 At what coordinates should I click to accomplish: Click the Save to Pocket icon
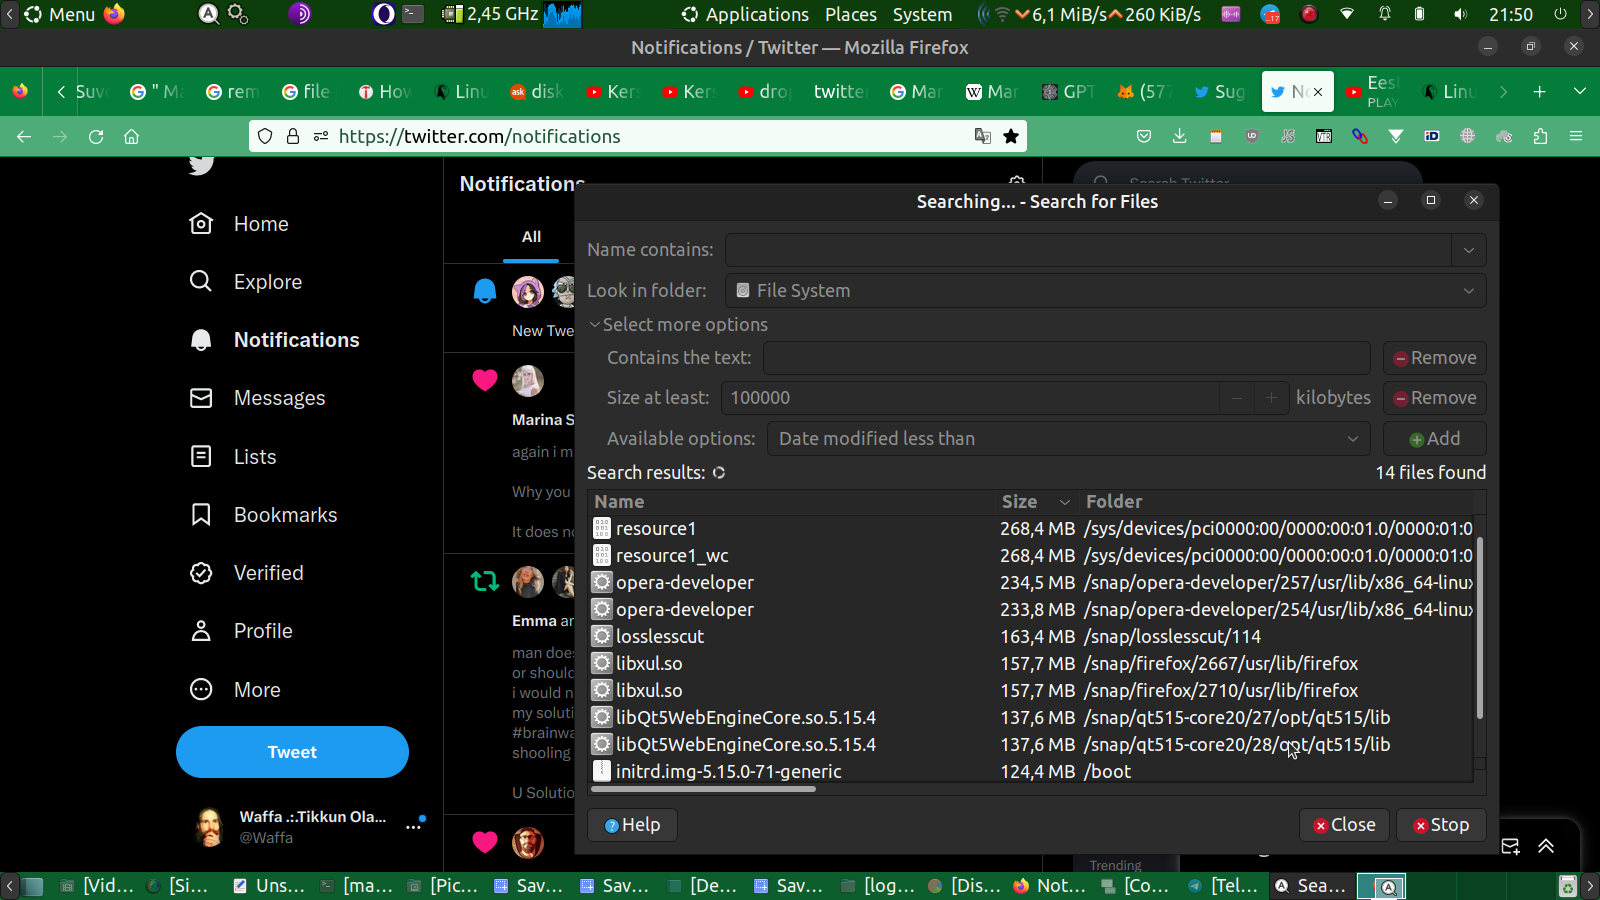click(1144, 136)
